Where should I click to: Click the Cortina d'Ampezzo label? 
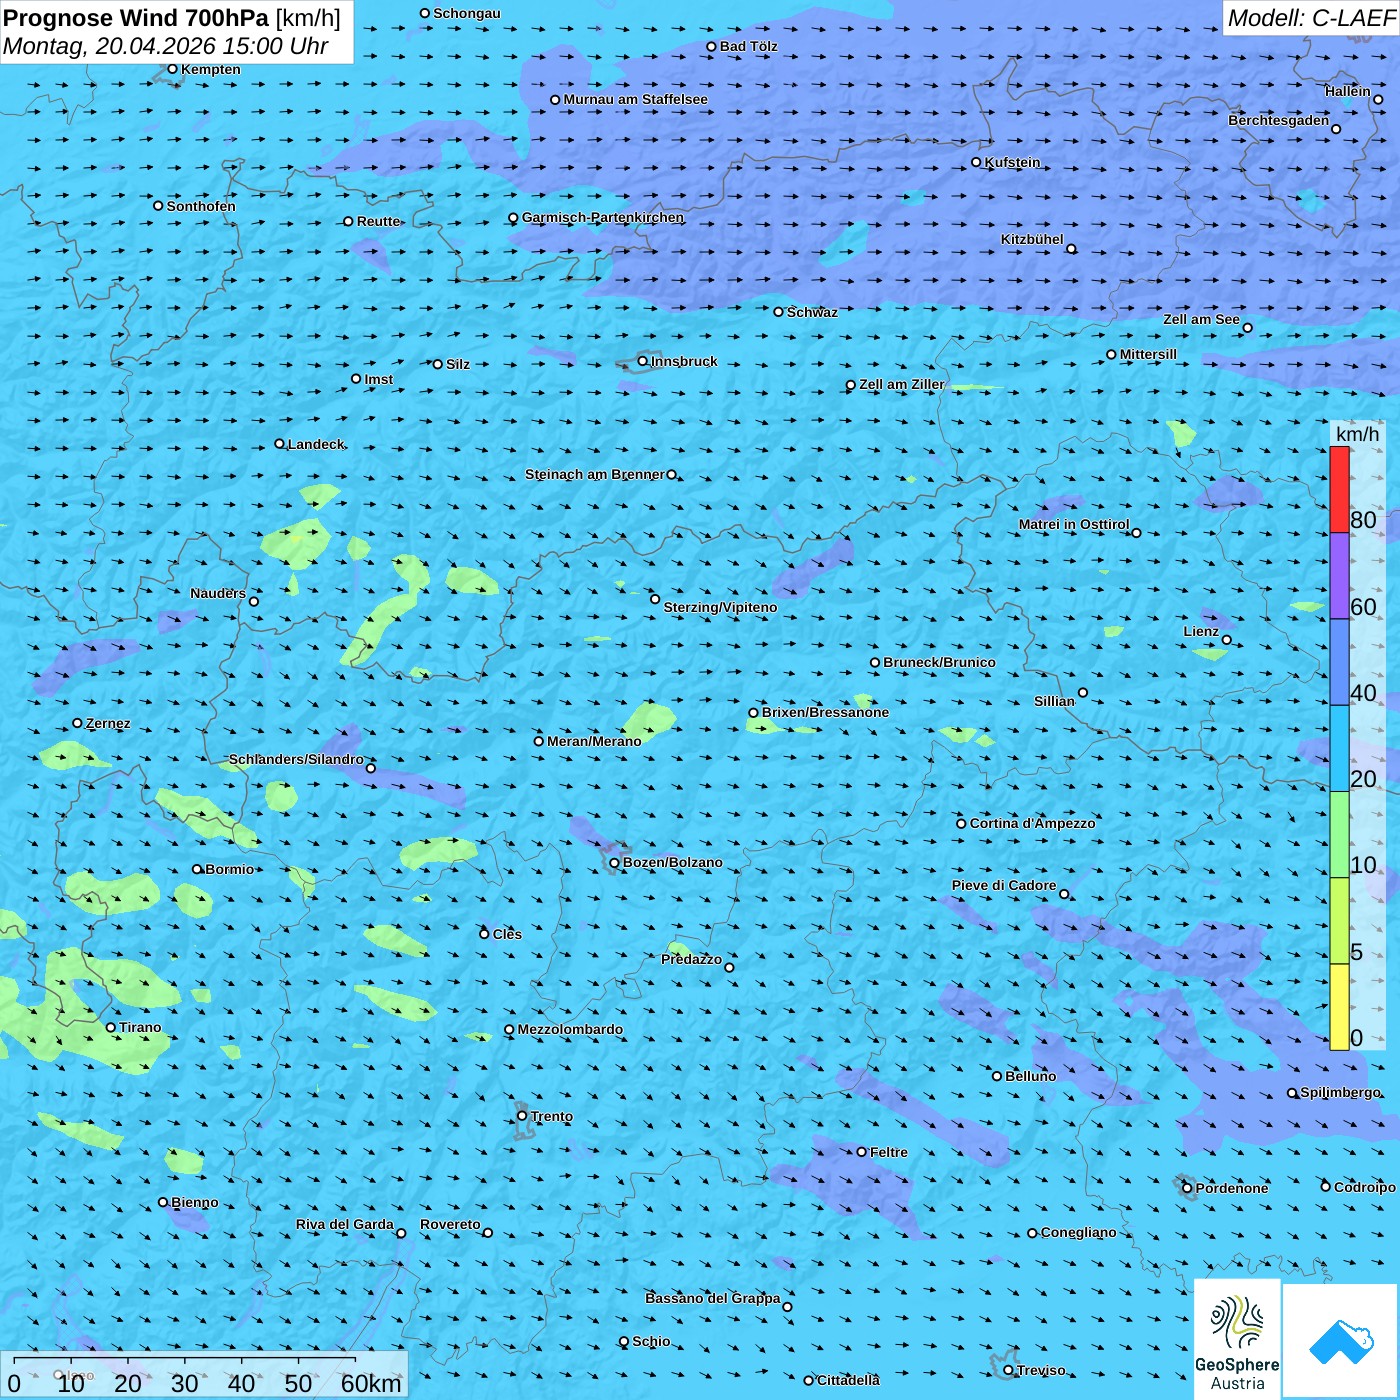1032,823
